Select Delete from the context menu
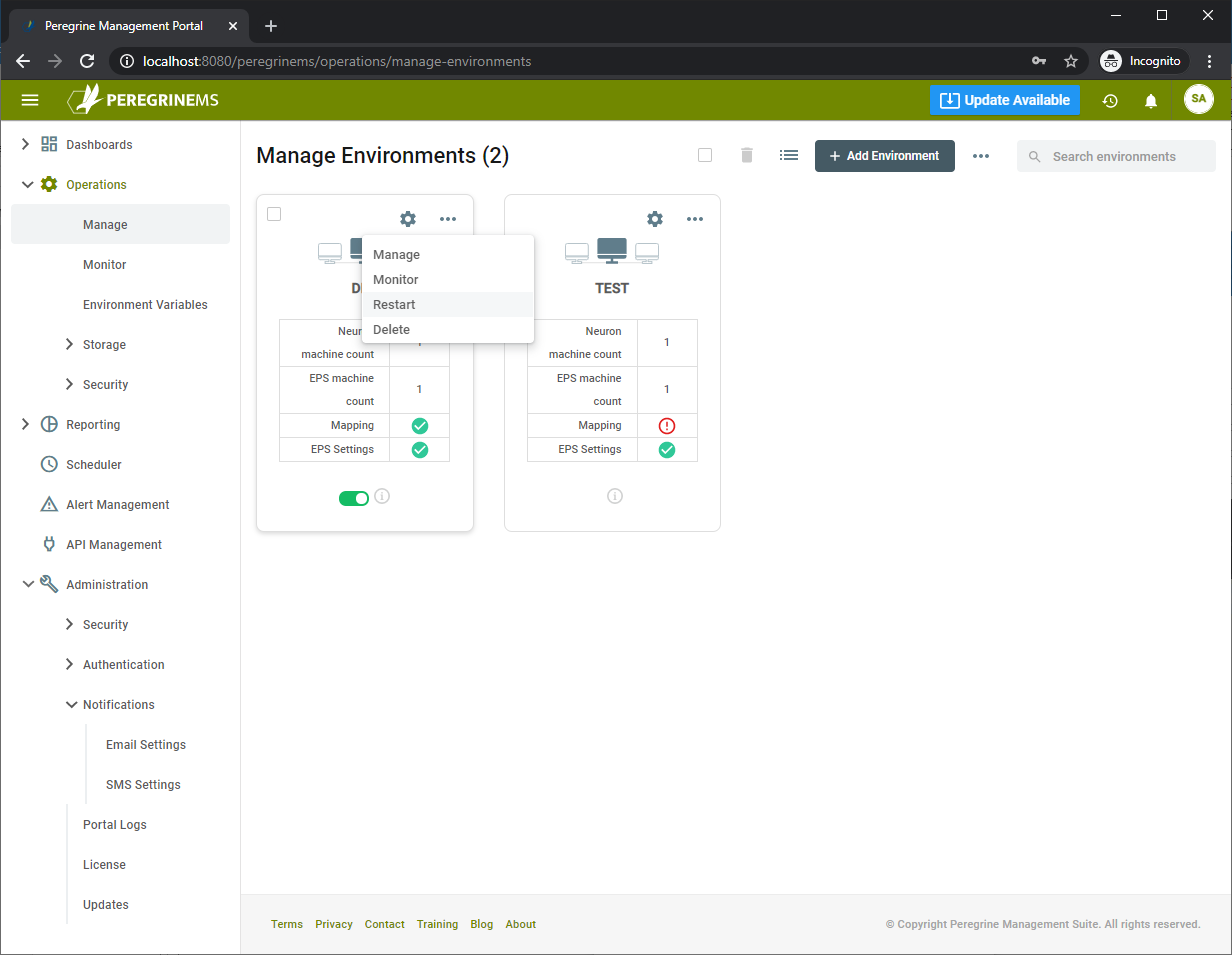The width and height of the screenshot is (1232, 955). [x=448, y=330]
